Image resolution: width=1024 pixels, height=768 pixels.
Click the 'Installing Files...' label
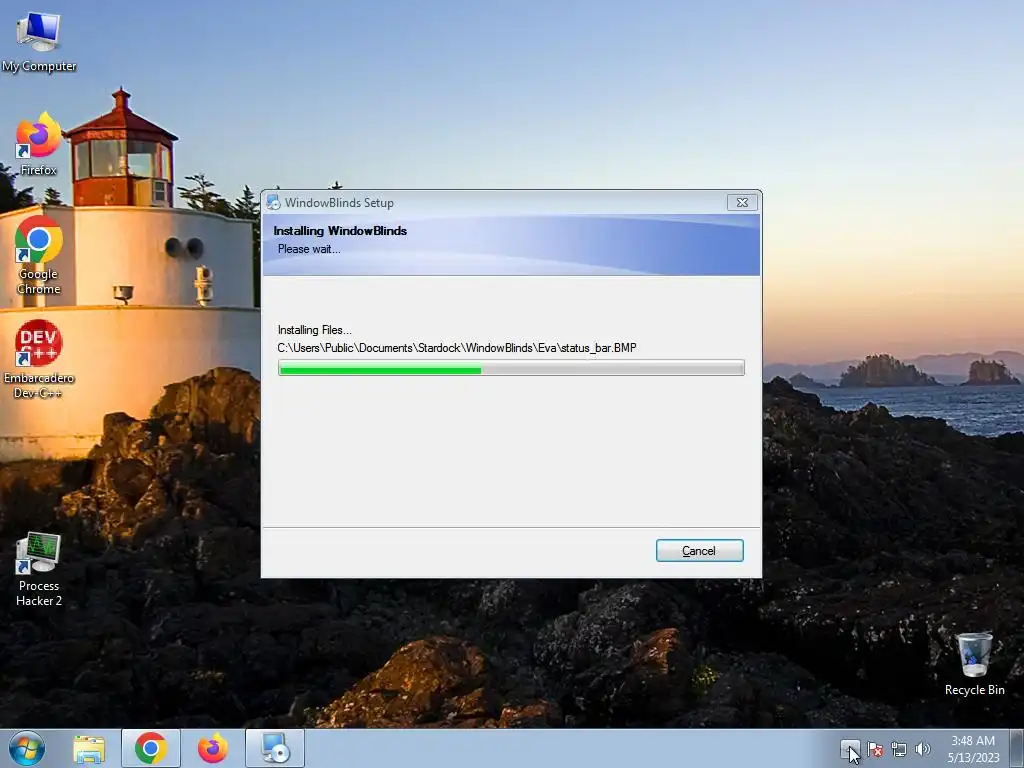[314, 330]
